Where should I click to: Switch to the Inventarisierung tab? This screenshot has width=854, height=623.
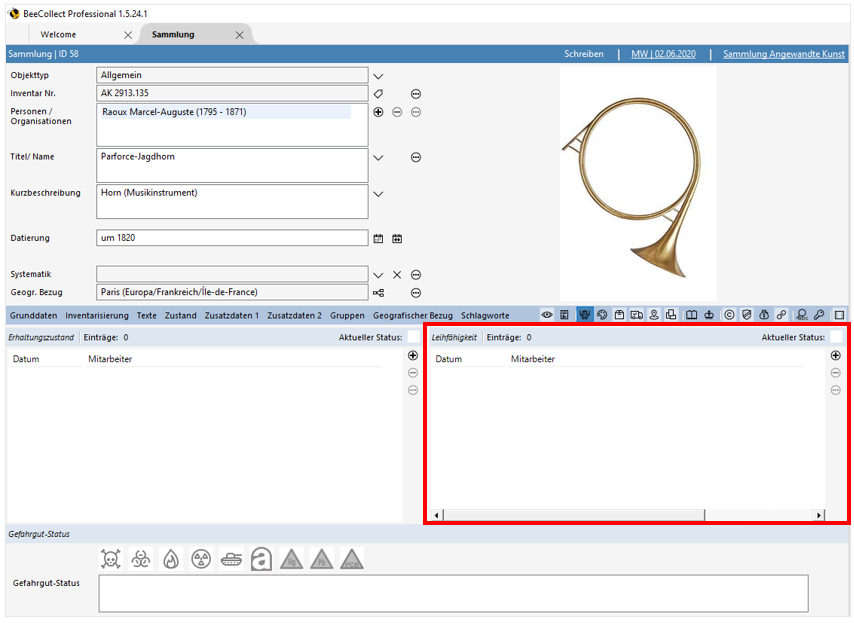click(x=97, y=315)
